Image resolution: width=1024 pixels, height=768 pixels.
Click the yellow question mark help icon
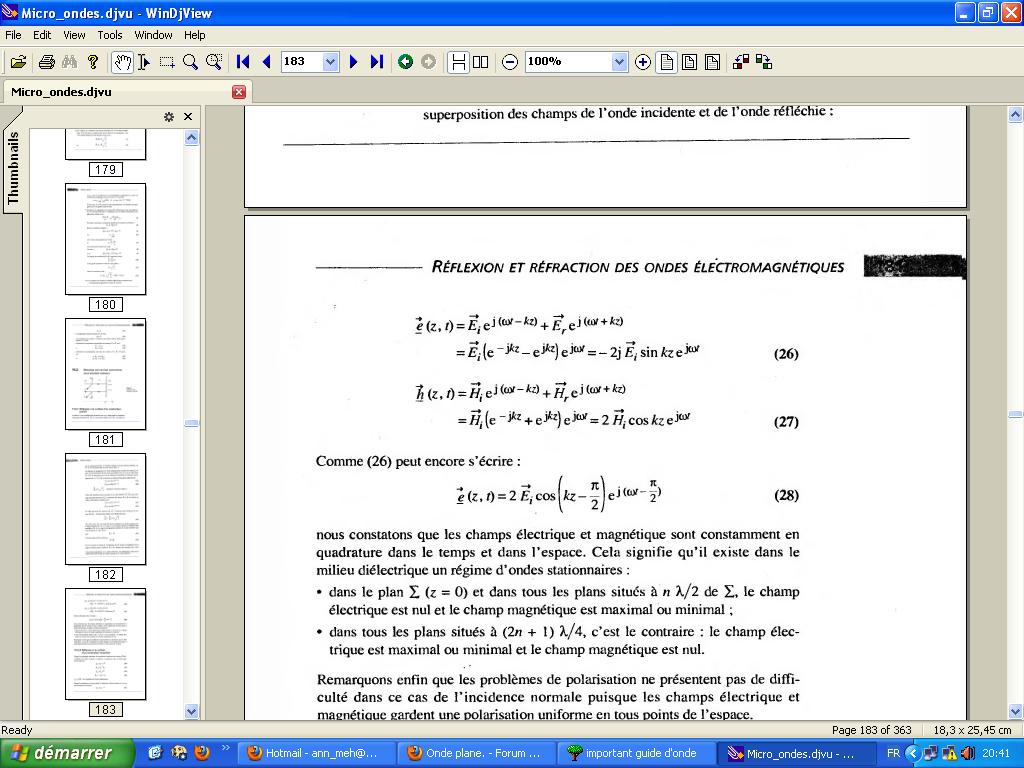pyautogui.click(x=93, y=62)
